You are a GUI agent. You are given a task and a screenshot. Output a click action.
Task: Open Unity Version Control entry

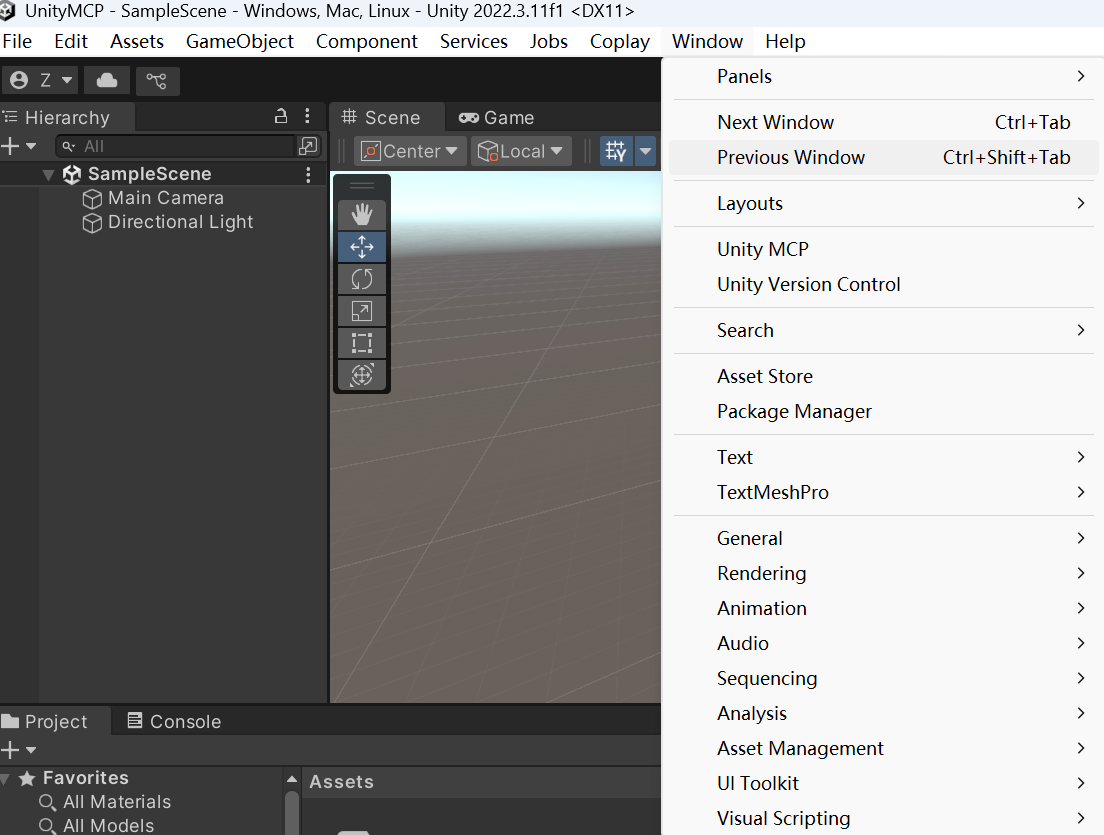pyautogui.click(x=883, y=284)
